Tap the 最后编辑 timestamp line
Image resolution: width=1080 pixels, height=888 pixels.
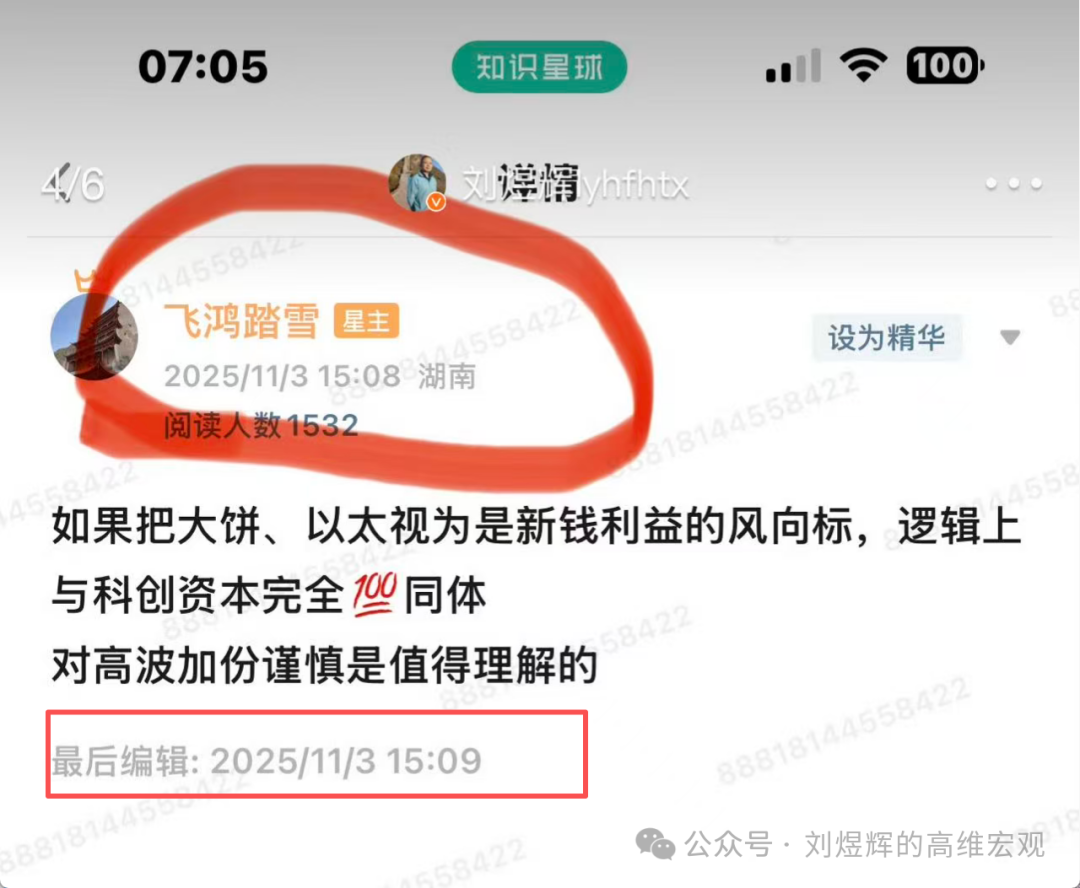click(267, 761)
